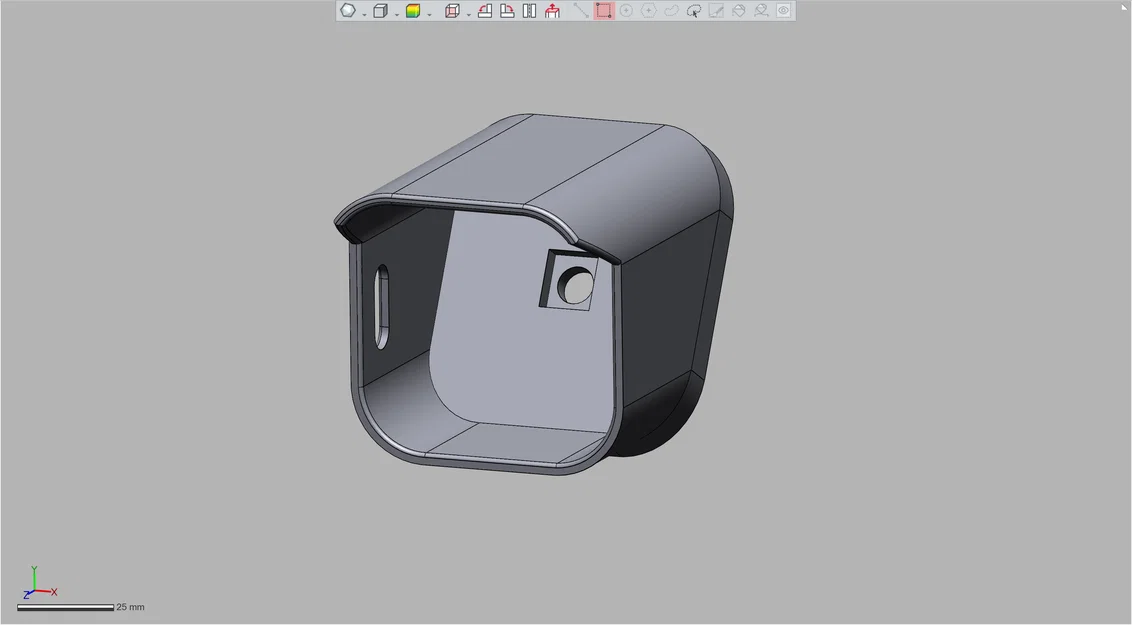Viewport: 1132px width, 625px height.
Task: Expand the color cube dropdown arrow
Action: [x=429, y=14]
